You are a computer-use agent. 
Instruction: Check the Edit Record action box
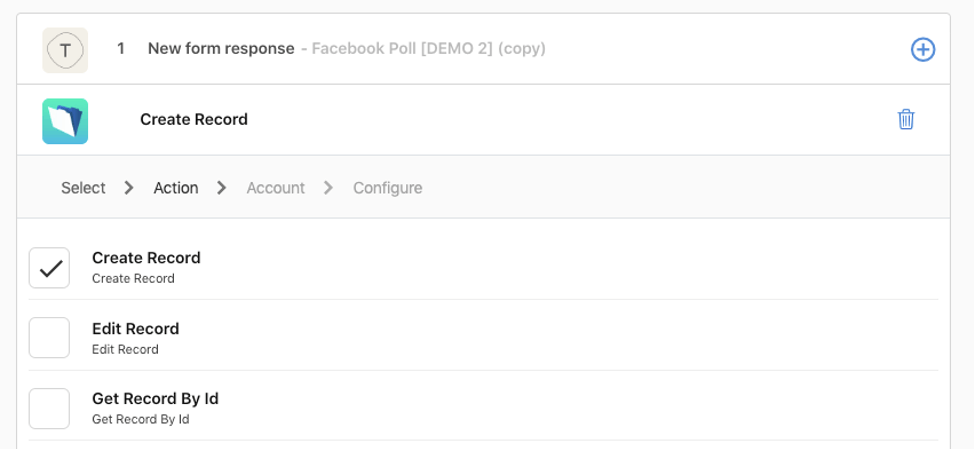point(50,338)
